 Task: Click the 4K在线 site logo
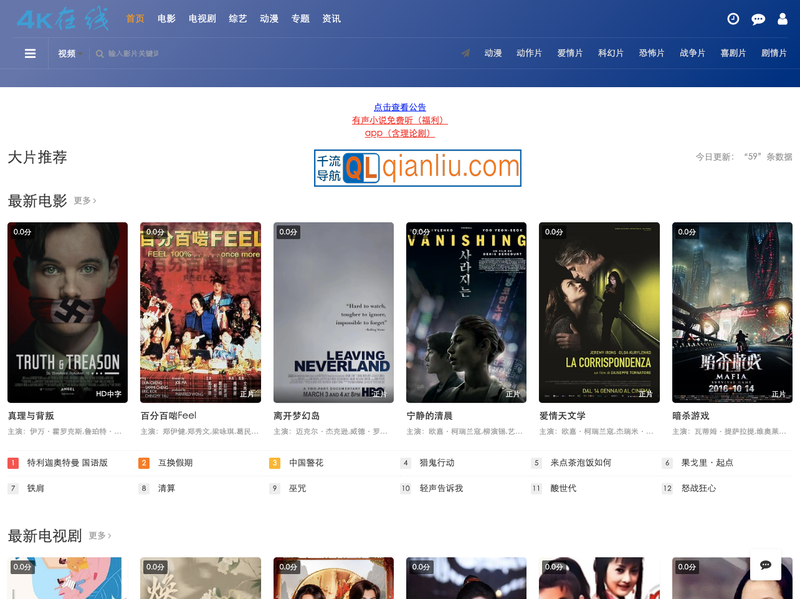(x=58, y=18)
